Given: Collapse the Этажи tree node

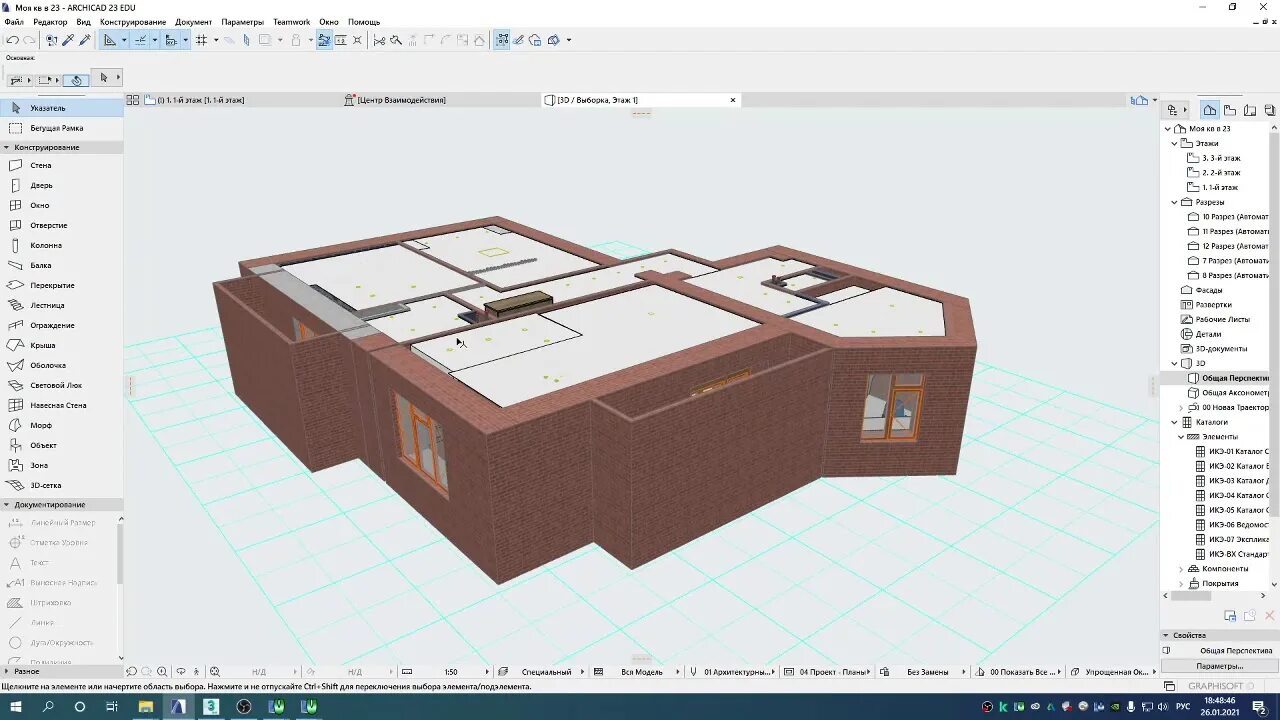Looking at the screenshot, I should pyautogui.click(x=1175, y=144).
